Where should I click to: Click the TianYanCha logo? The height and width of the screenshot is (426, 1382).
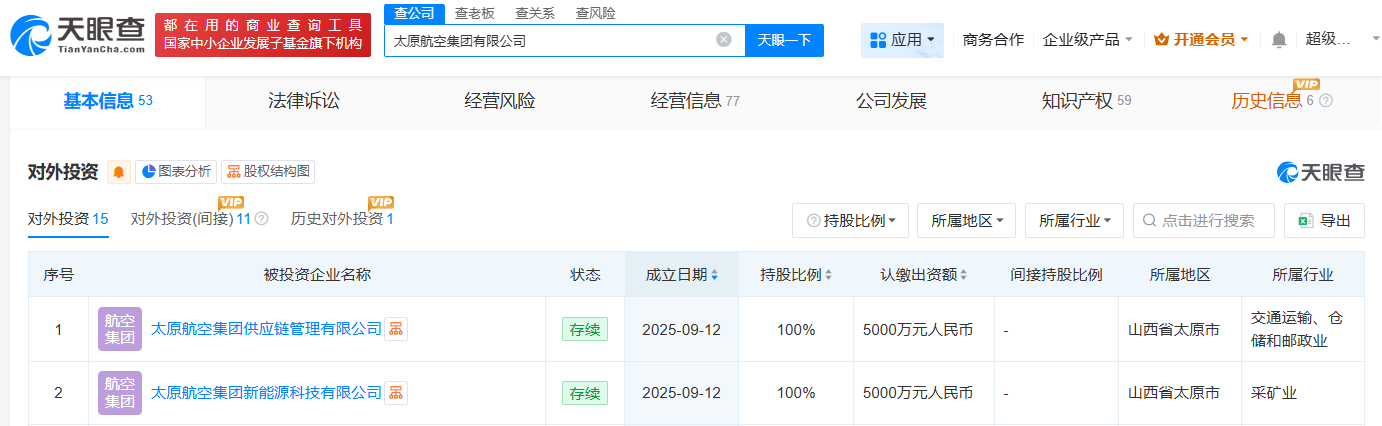coord(77,37)
